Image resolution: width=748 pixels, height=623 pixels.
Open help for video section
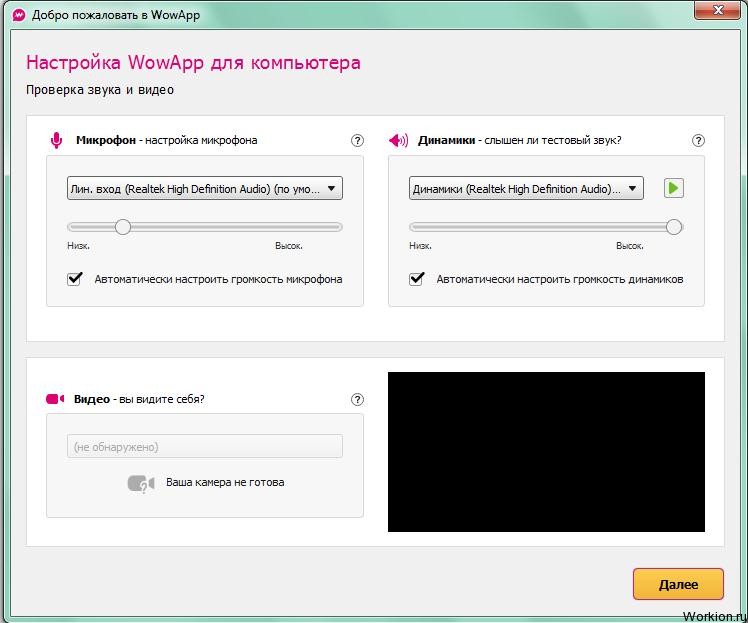(x=357, y=400)
